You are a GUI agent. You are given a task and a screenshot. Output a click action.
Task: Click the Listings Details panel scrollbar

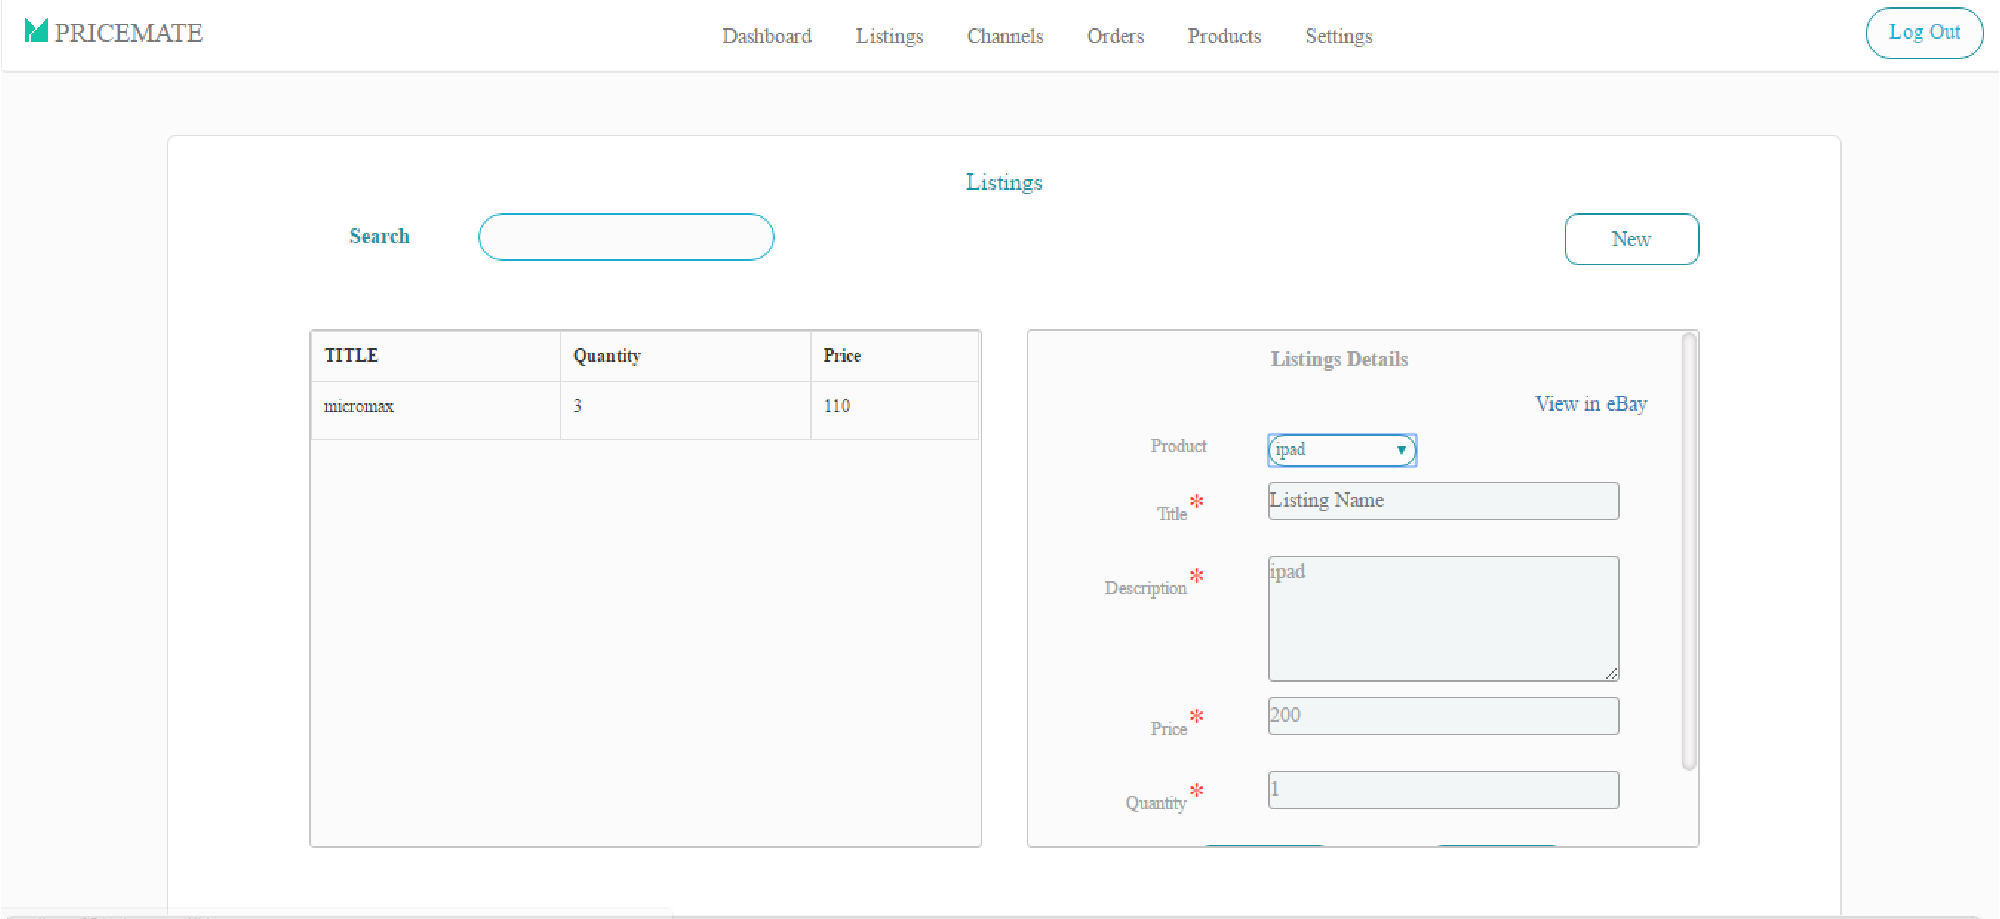point(1688,551)
